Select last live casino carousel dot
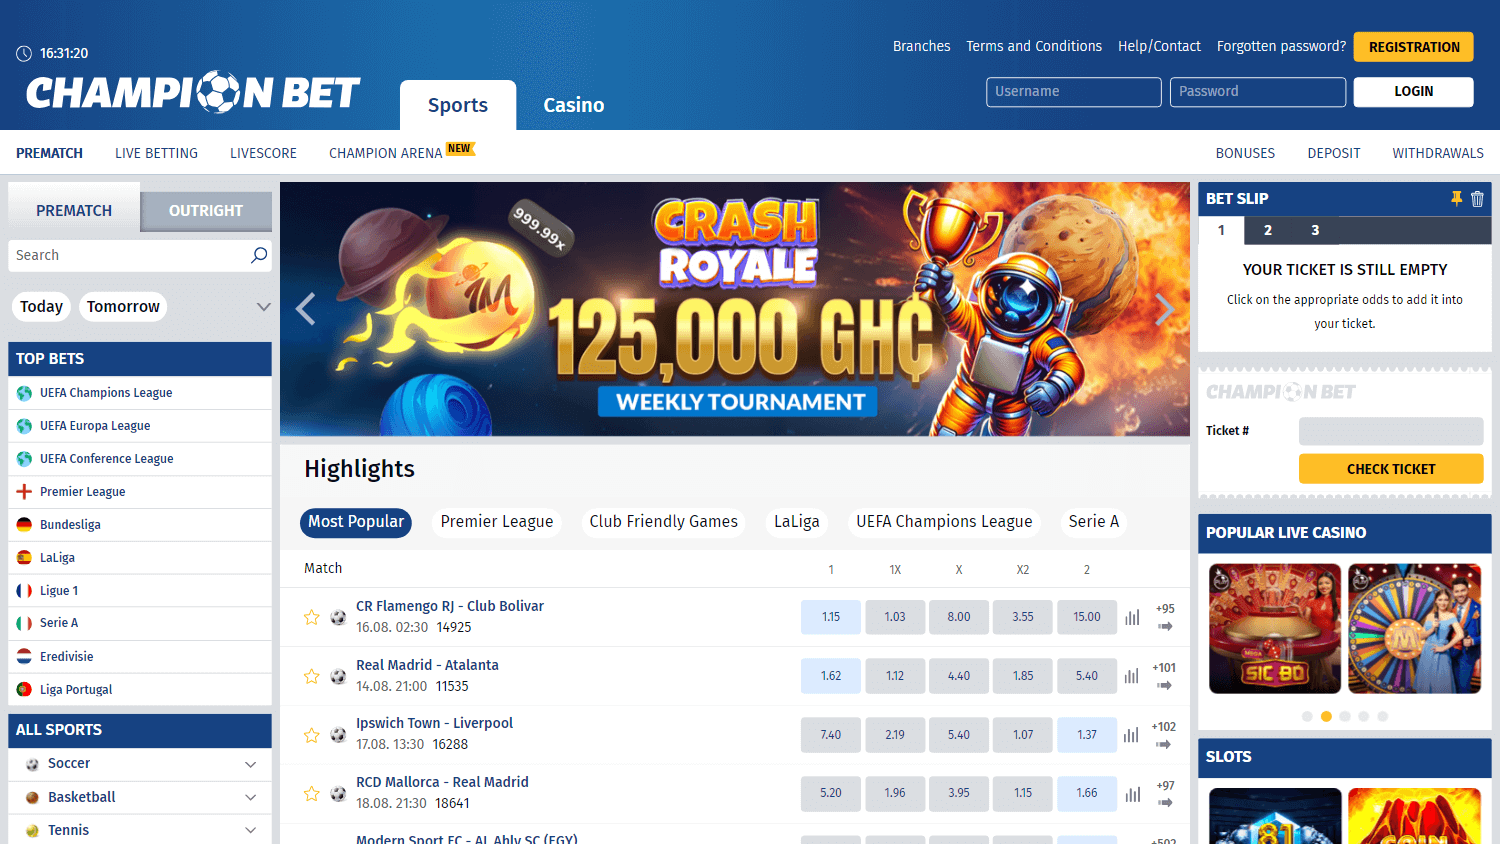This screenshot has width=1500, height=844. [x=1383, y=716]
